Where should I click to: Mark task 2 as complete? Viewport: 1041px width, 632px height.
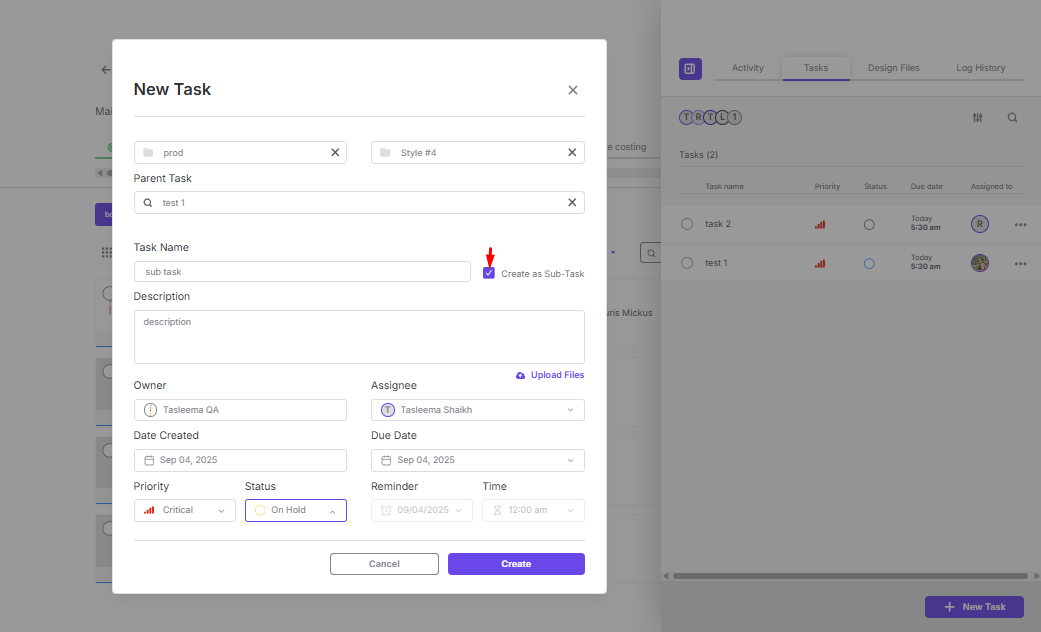pyautogui.click(x=687, y=224)
